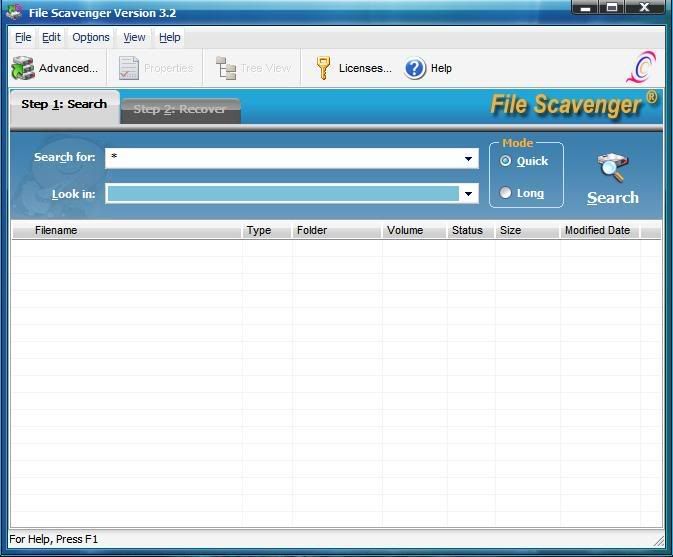Click the Licenses... toolbar label
673x557 pixels.
365,68
